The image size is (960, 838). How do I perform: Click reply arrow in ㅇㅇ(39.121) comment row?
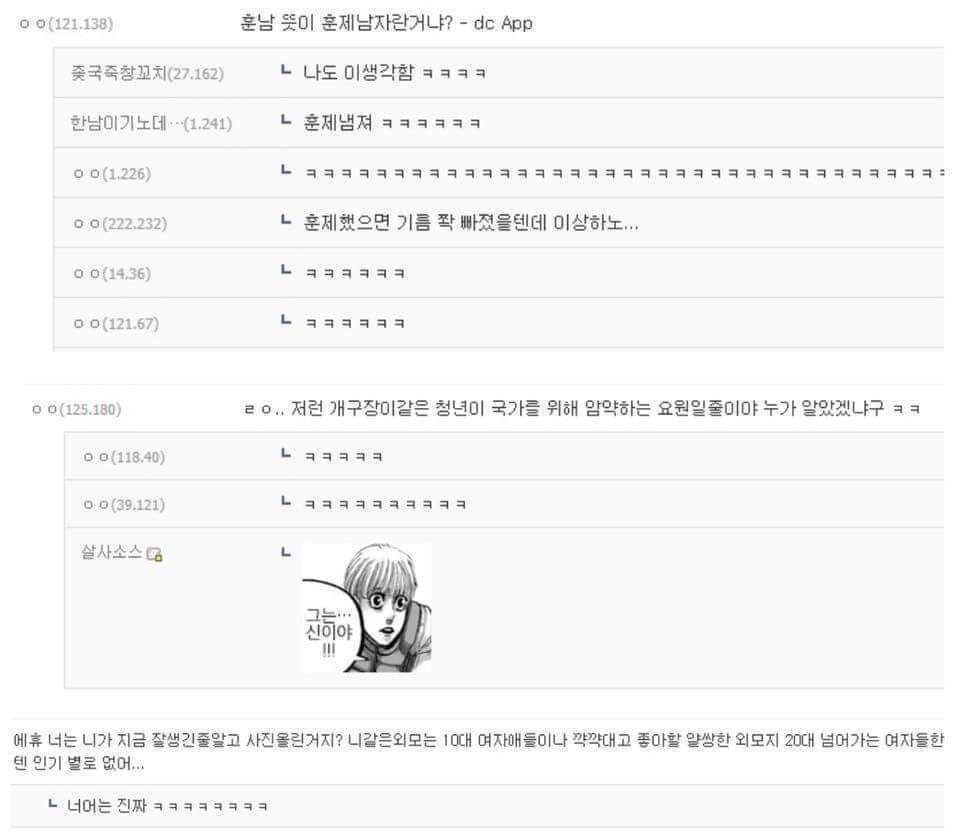[x=286, y=502]
